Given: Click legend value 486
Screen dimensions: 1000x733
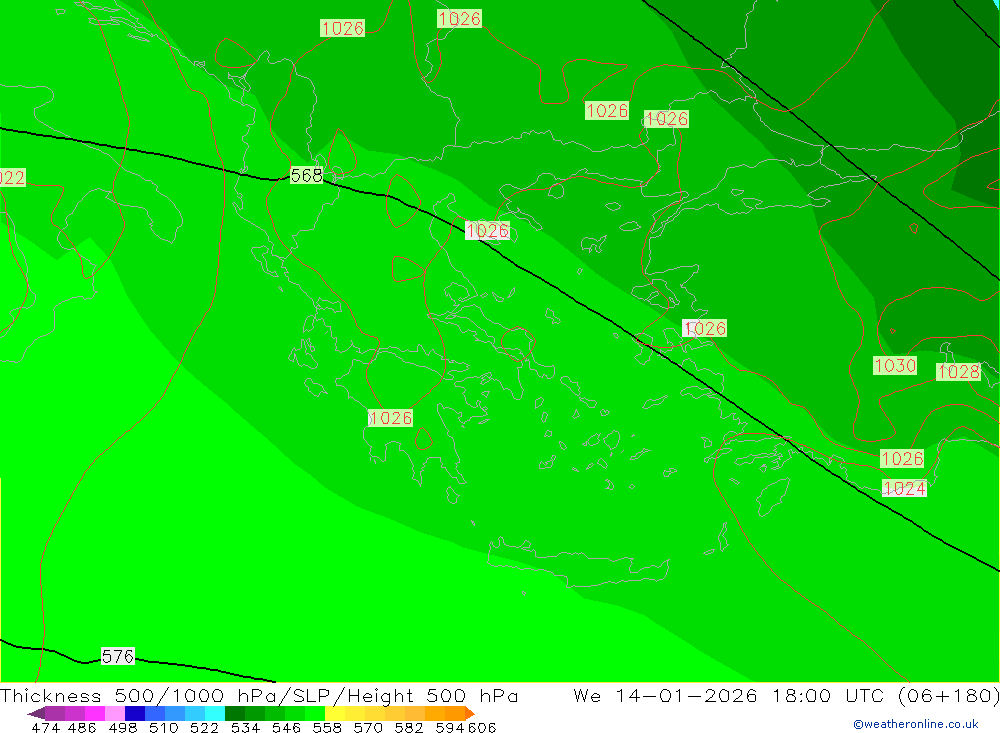Looking at the screenshot, I should pyautogui.click(x=82, y=727).
